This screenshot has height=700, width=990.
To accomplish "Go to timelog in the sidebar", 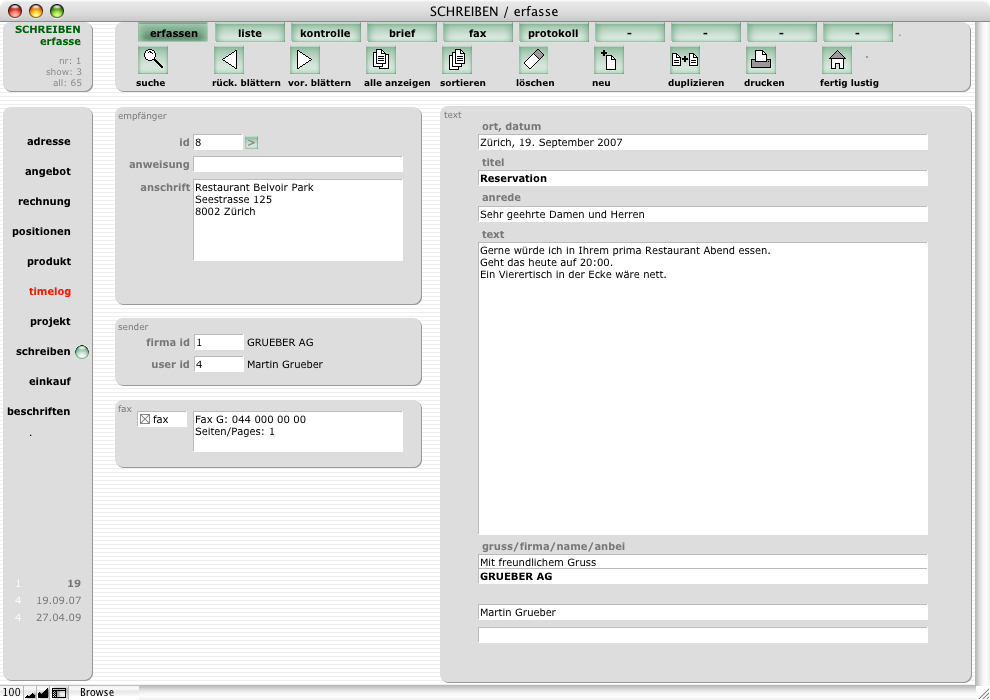I will (x=50, y=292).
